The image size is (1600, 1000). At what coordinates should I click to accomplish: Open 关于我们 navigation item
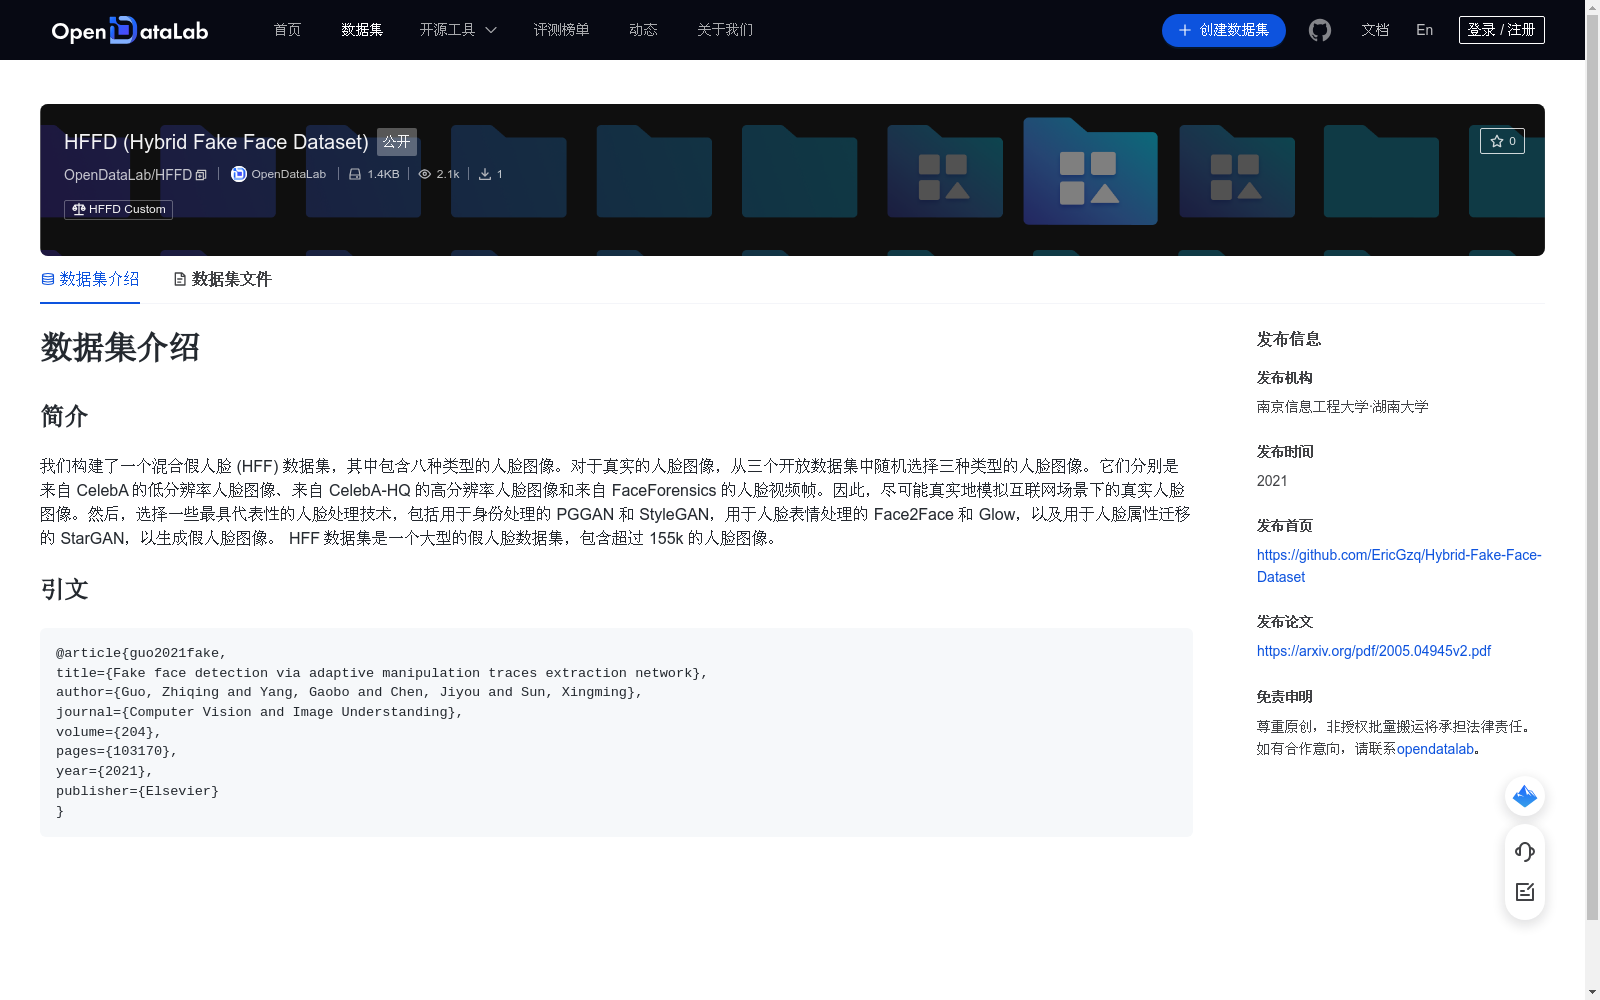point(725,30)
